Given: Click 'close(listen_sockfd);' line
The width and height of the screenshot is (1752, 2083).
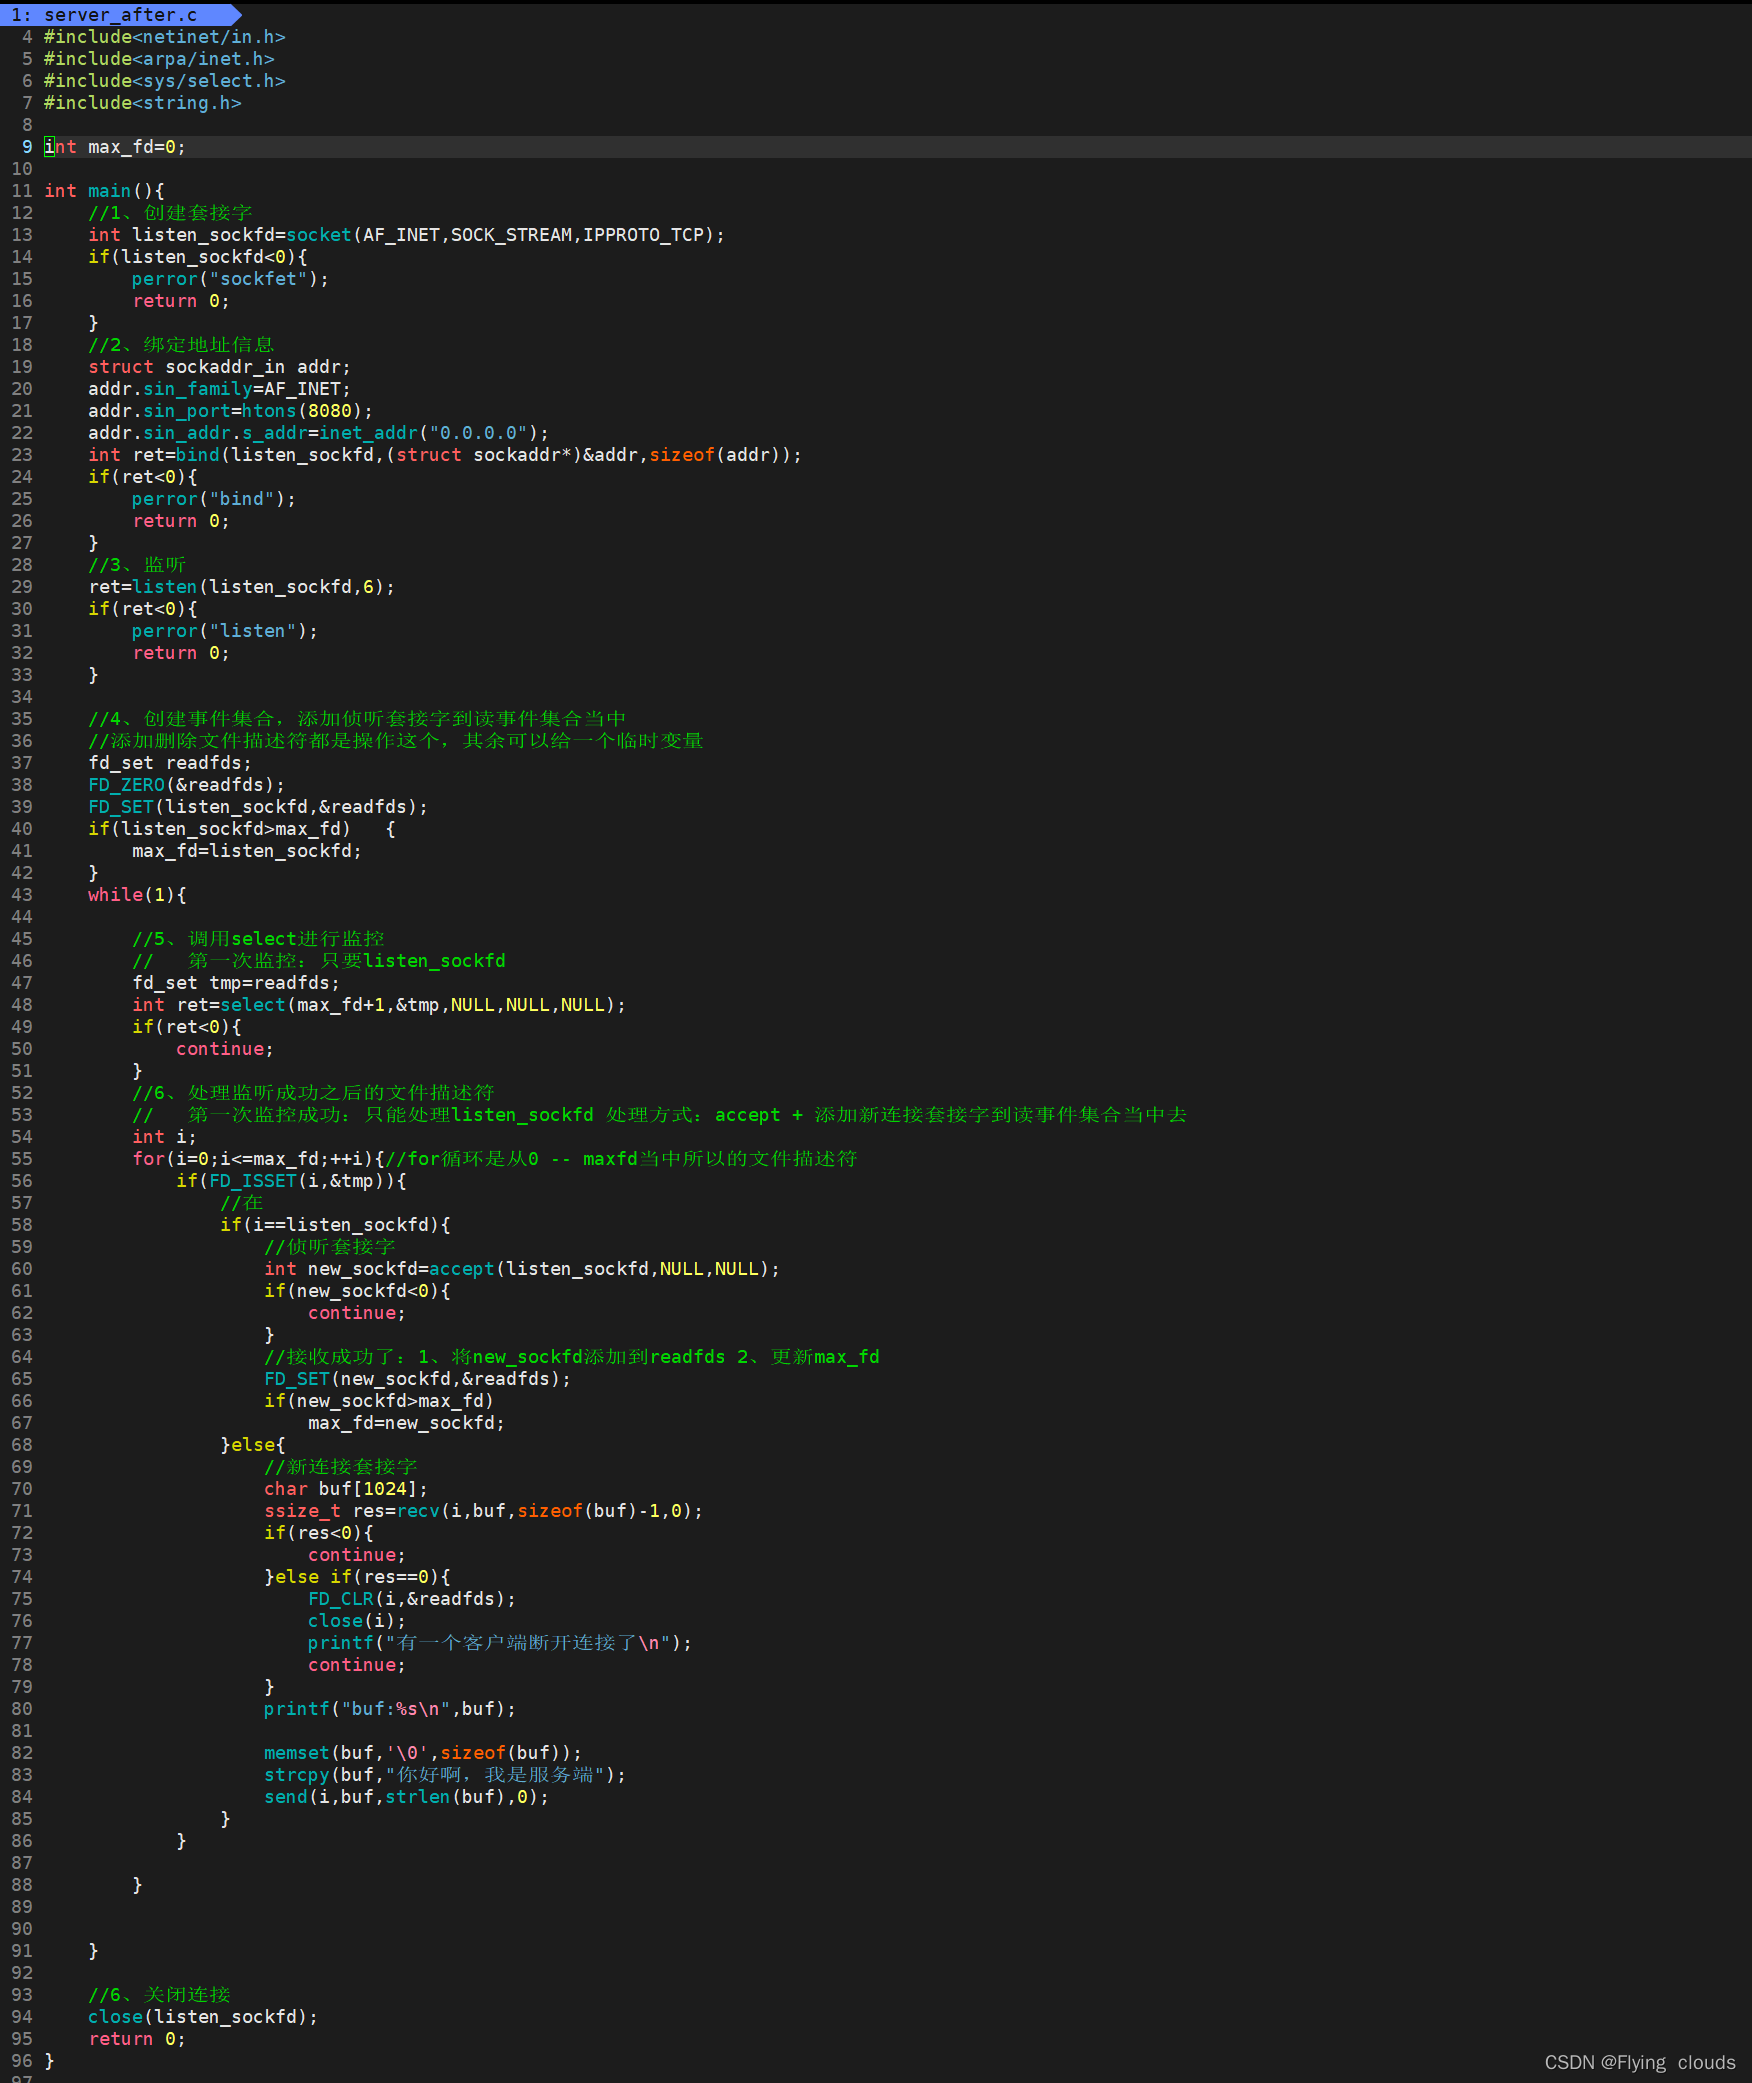Looking at the screenshot, I should tap(203, 2017).
